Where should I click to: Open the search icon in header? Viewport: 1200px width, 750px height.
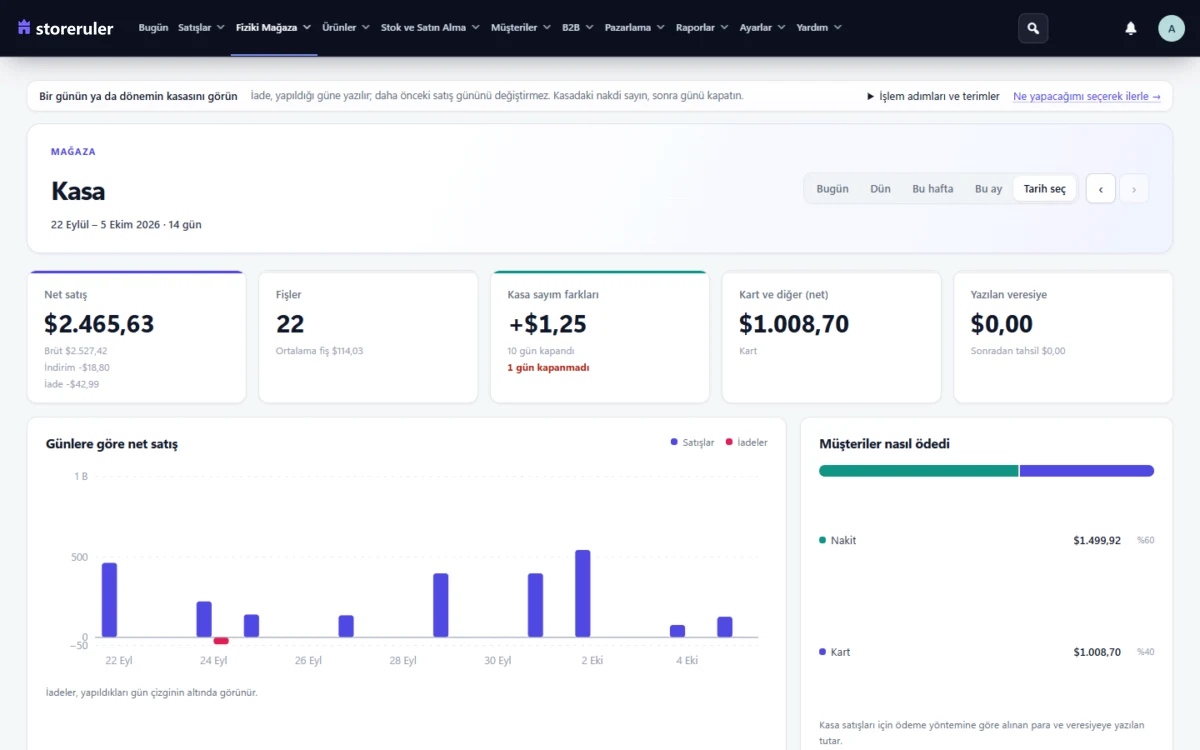1033,28
